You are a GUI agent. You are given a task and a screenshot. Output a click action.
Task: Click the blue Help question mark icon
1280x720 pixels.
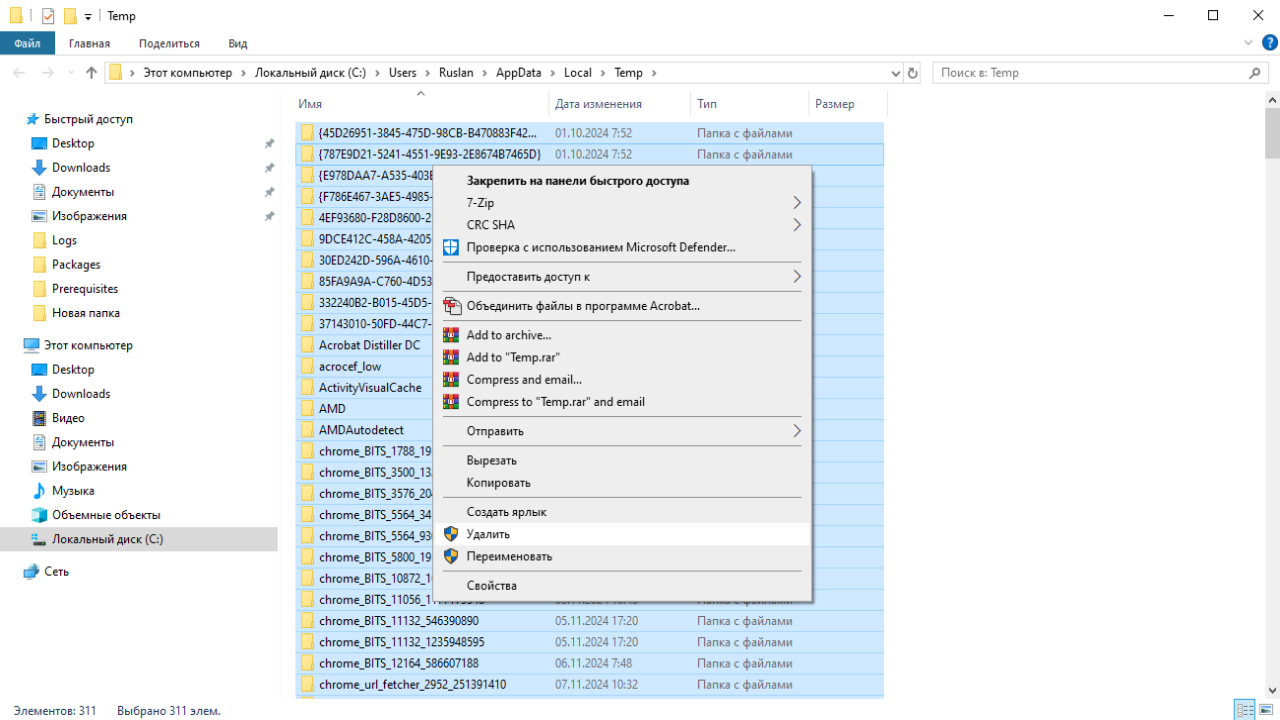pos(1270,43)
